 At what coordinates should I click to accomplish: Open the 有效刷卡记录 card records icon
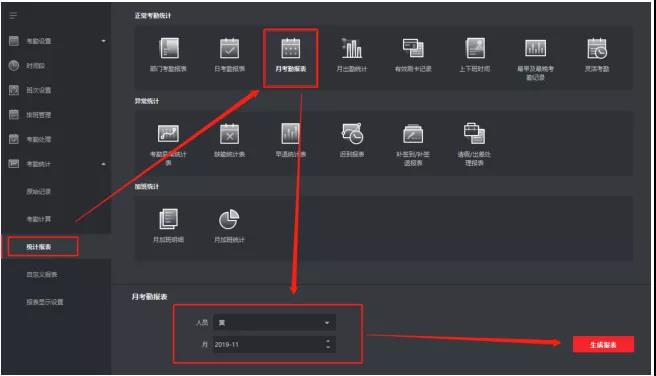pyautogui.click(x=413, y=49)
